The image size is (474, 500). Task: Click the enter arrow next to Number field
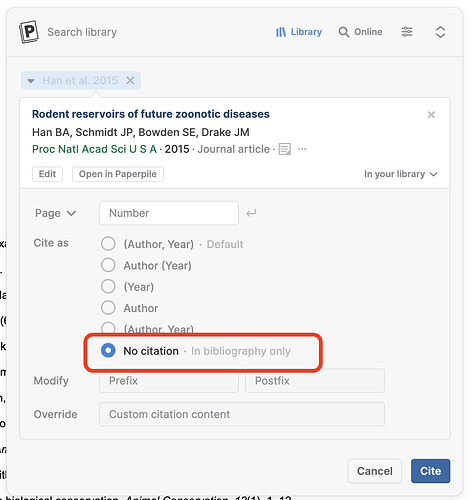pyautogui.click(x=251, y=213)
